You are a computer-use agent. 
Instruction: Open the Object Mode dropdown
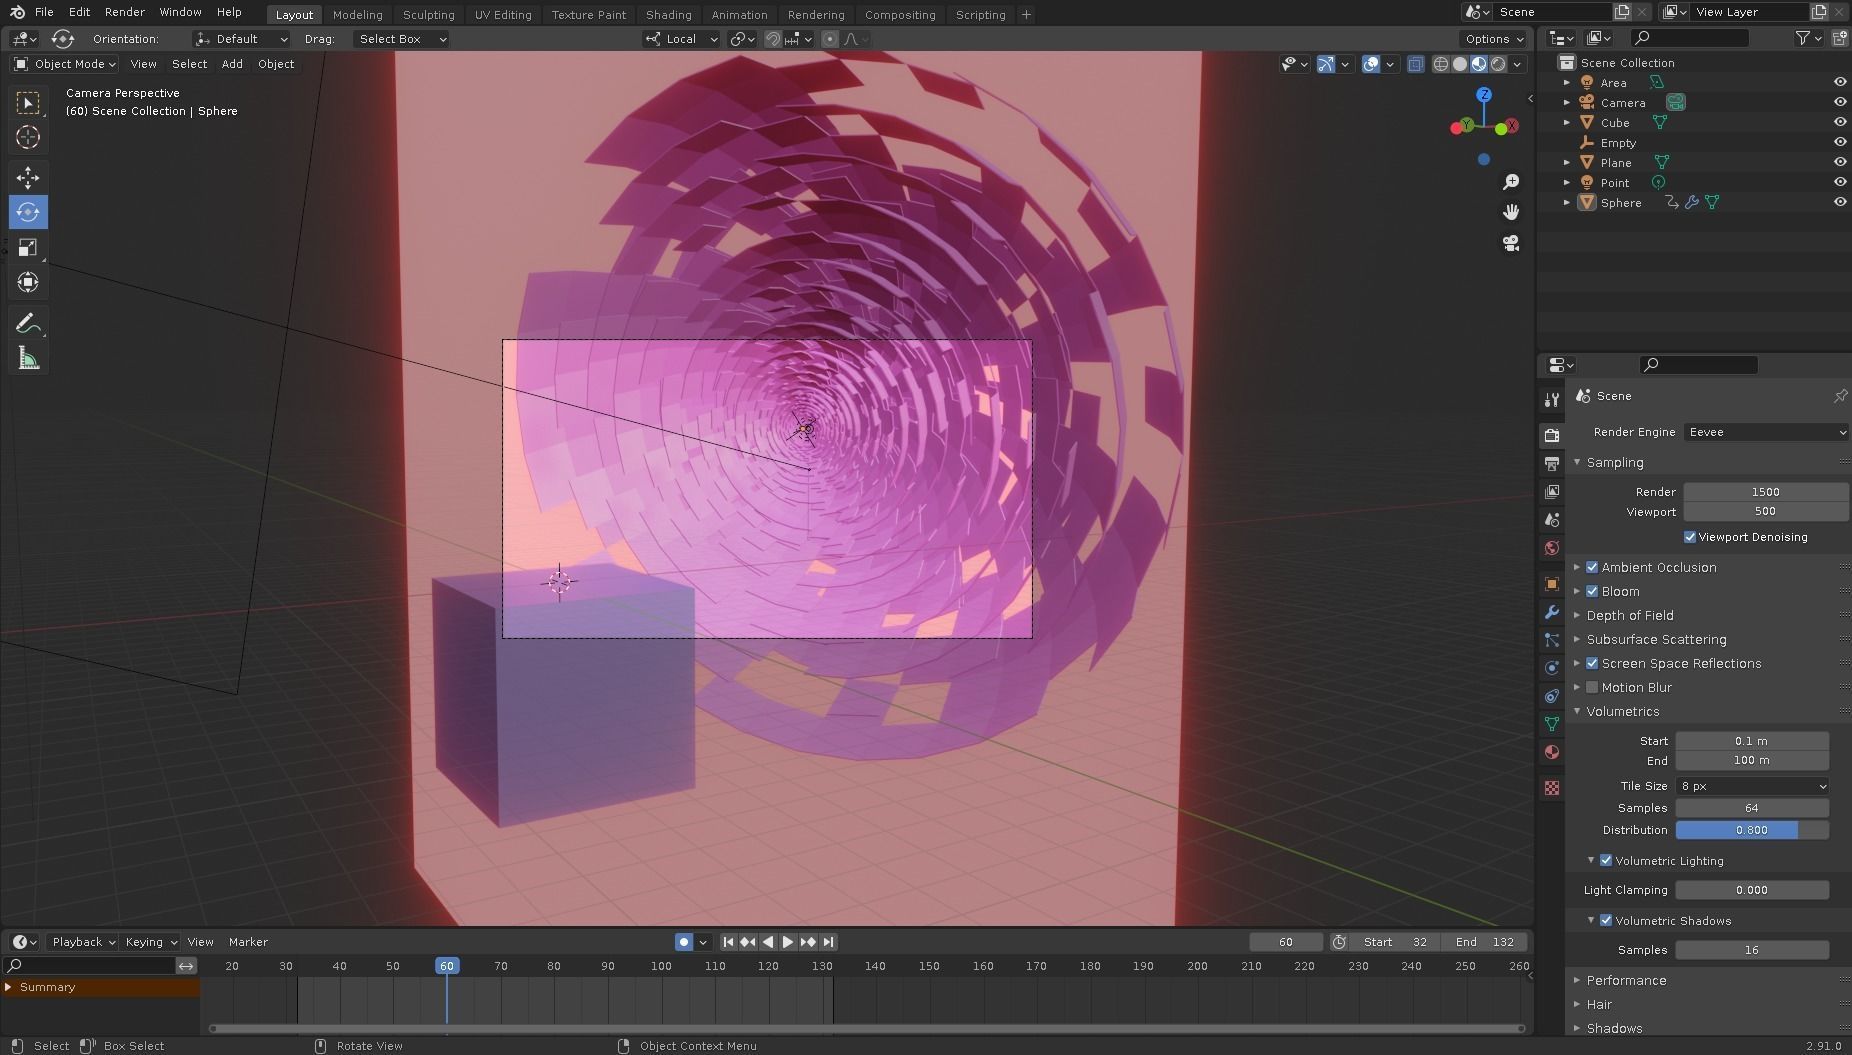(64, 64)
